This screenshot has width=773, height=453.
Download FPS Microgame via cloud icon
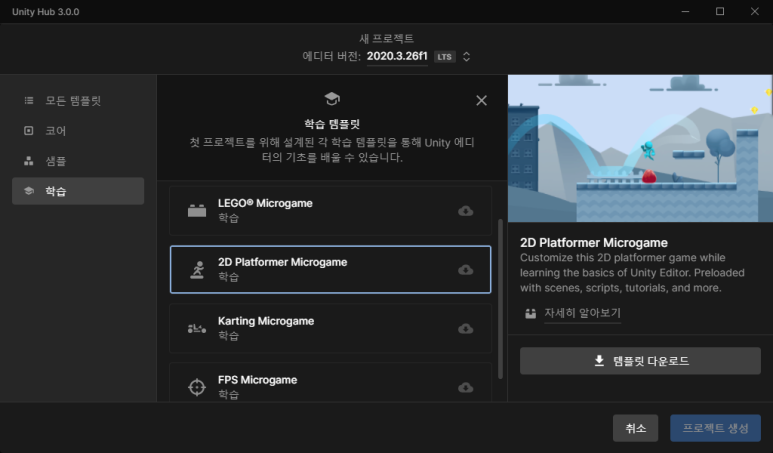pos(465,387)
